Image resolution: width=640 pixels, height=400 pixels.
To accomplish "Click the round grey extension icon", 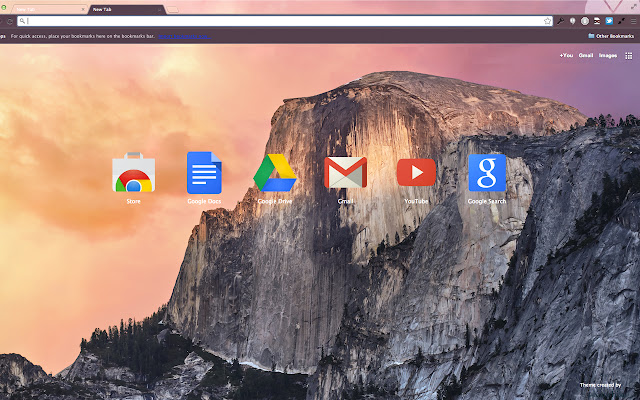I will 585,21.
